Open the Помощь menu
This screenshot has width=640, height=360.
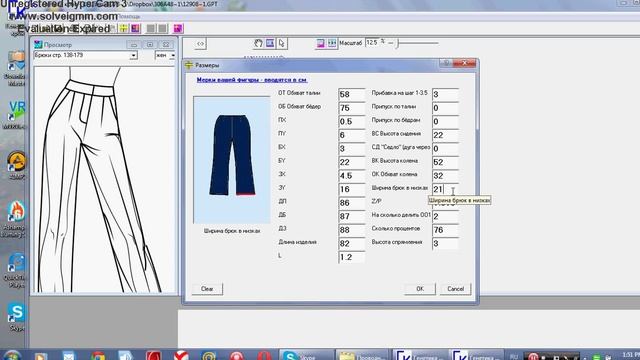[x=130, y=17]
